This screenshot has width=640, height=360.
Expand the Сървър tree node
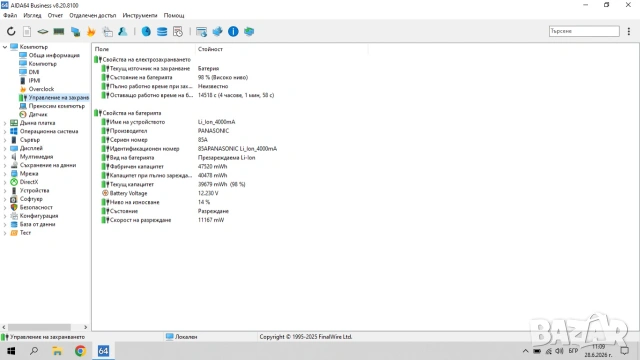[5, 140]
